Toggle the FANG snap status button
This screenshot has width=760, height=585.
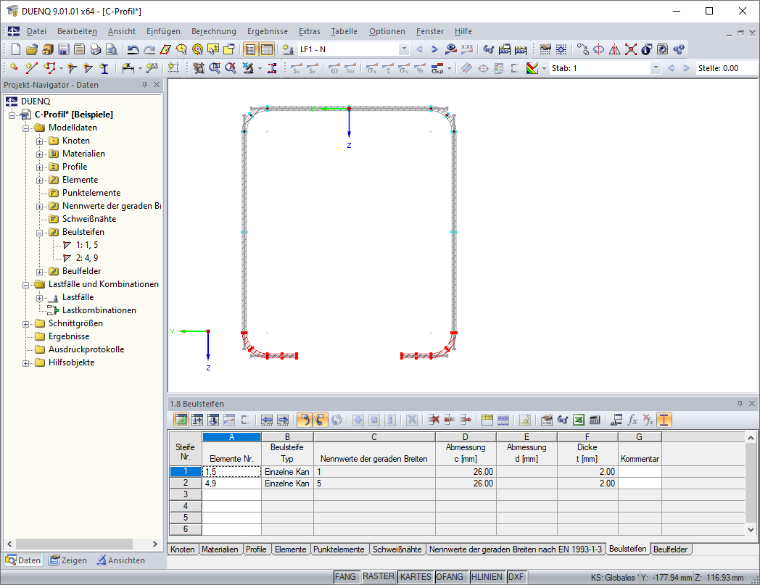pos(346,577)
